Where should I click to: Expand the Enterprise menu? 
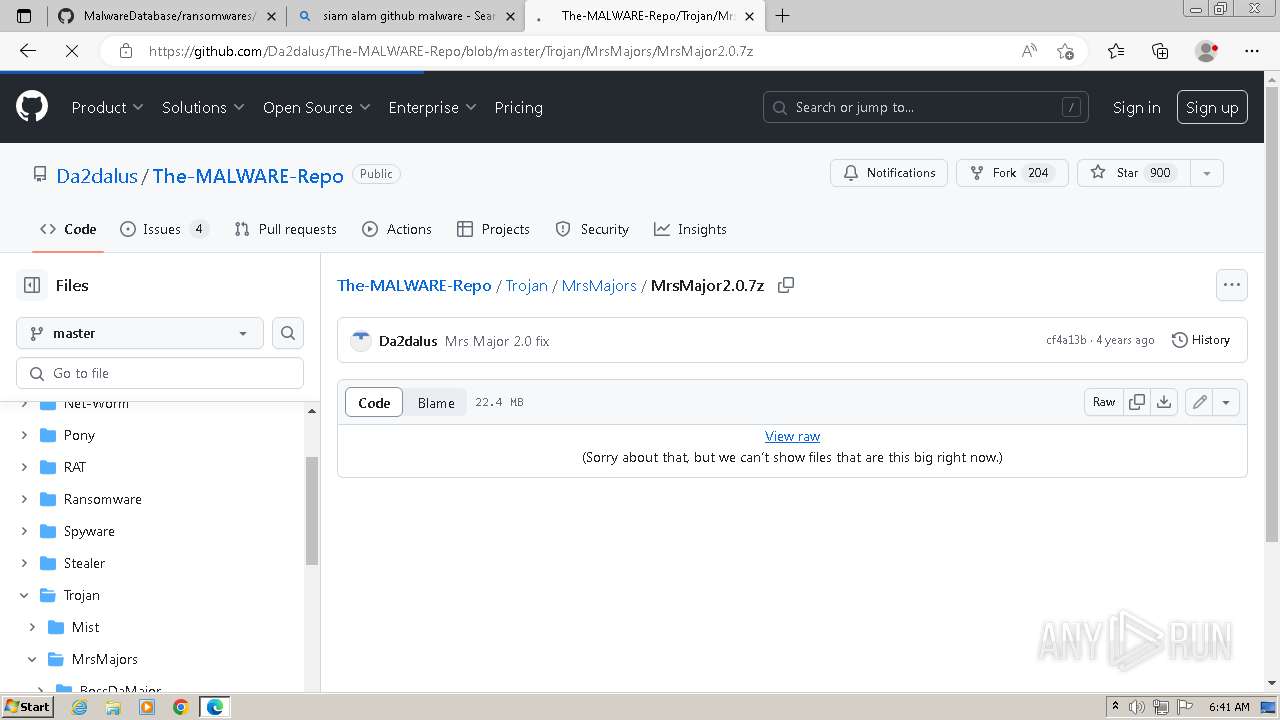click(433, 107)
